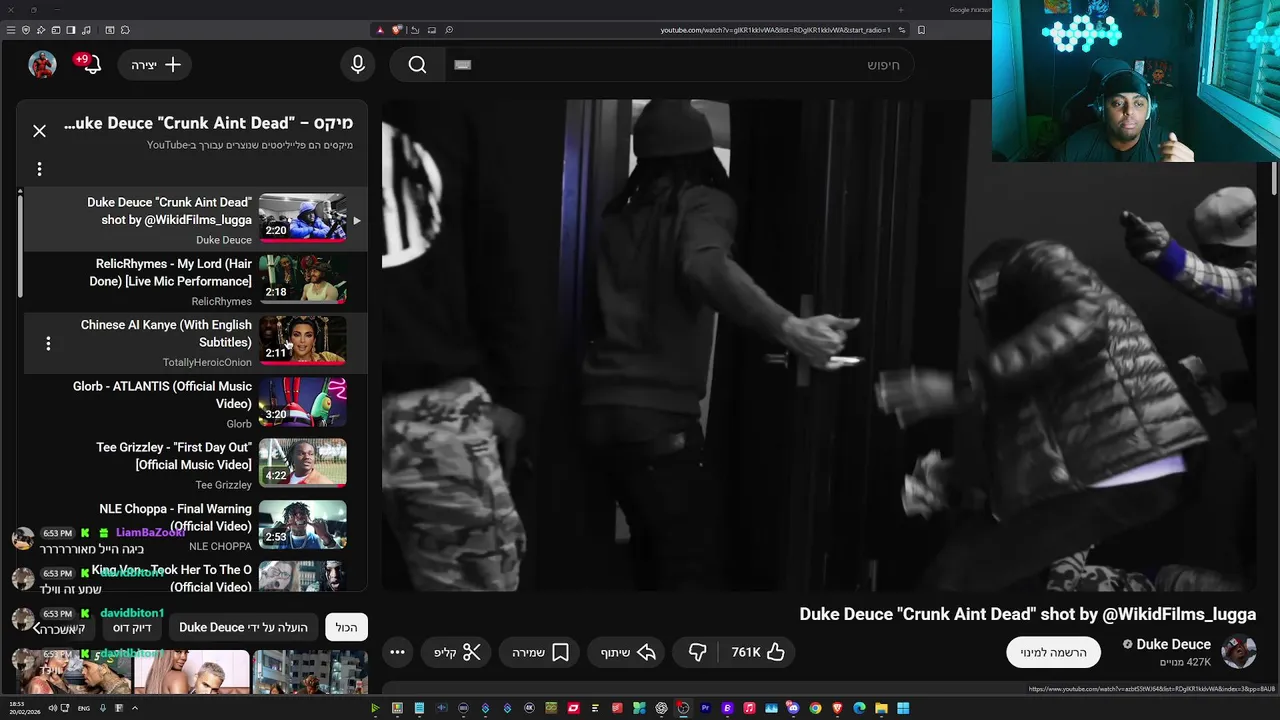Click the save button with bookmark icon
The width and height of the screenshot is (1280, 720).
541,652
